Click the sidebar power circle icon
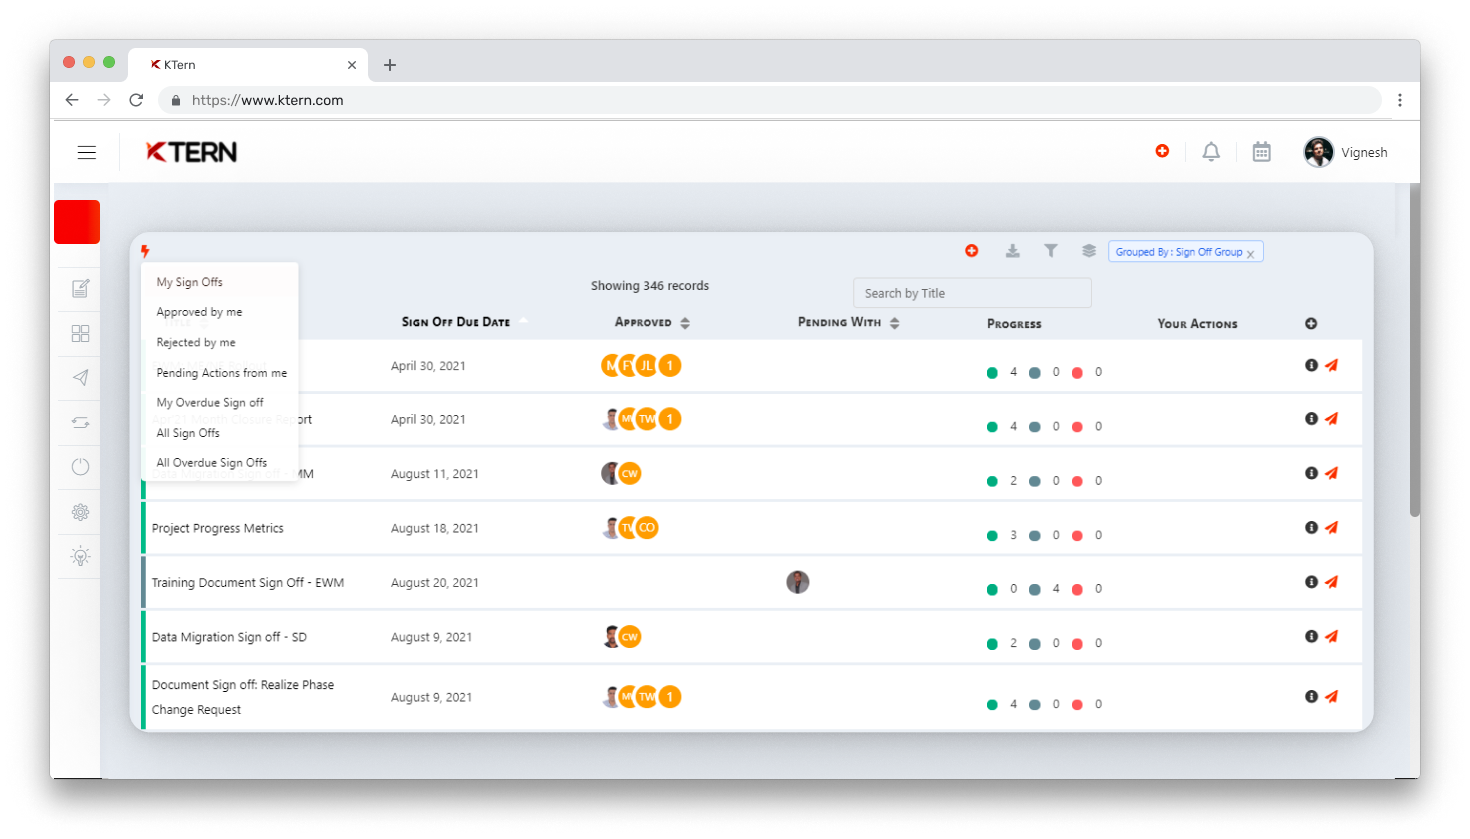Screen dimensions: 1470x839 81,467
